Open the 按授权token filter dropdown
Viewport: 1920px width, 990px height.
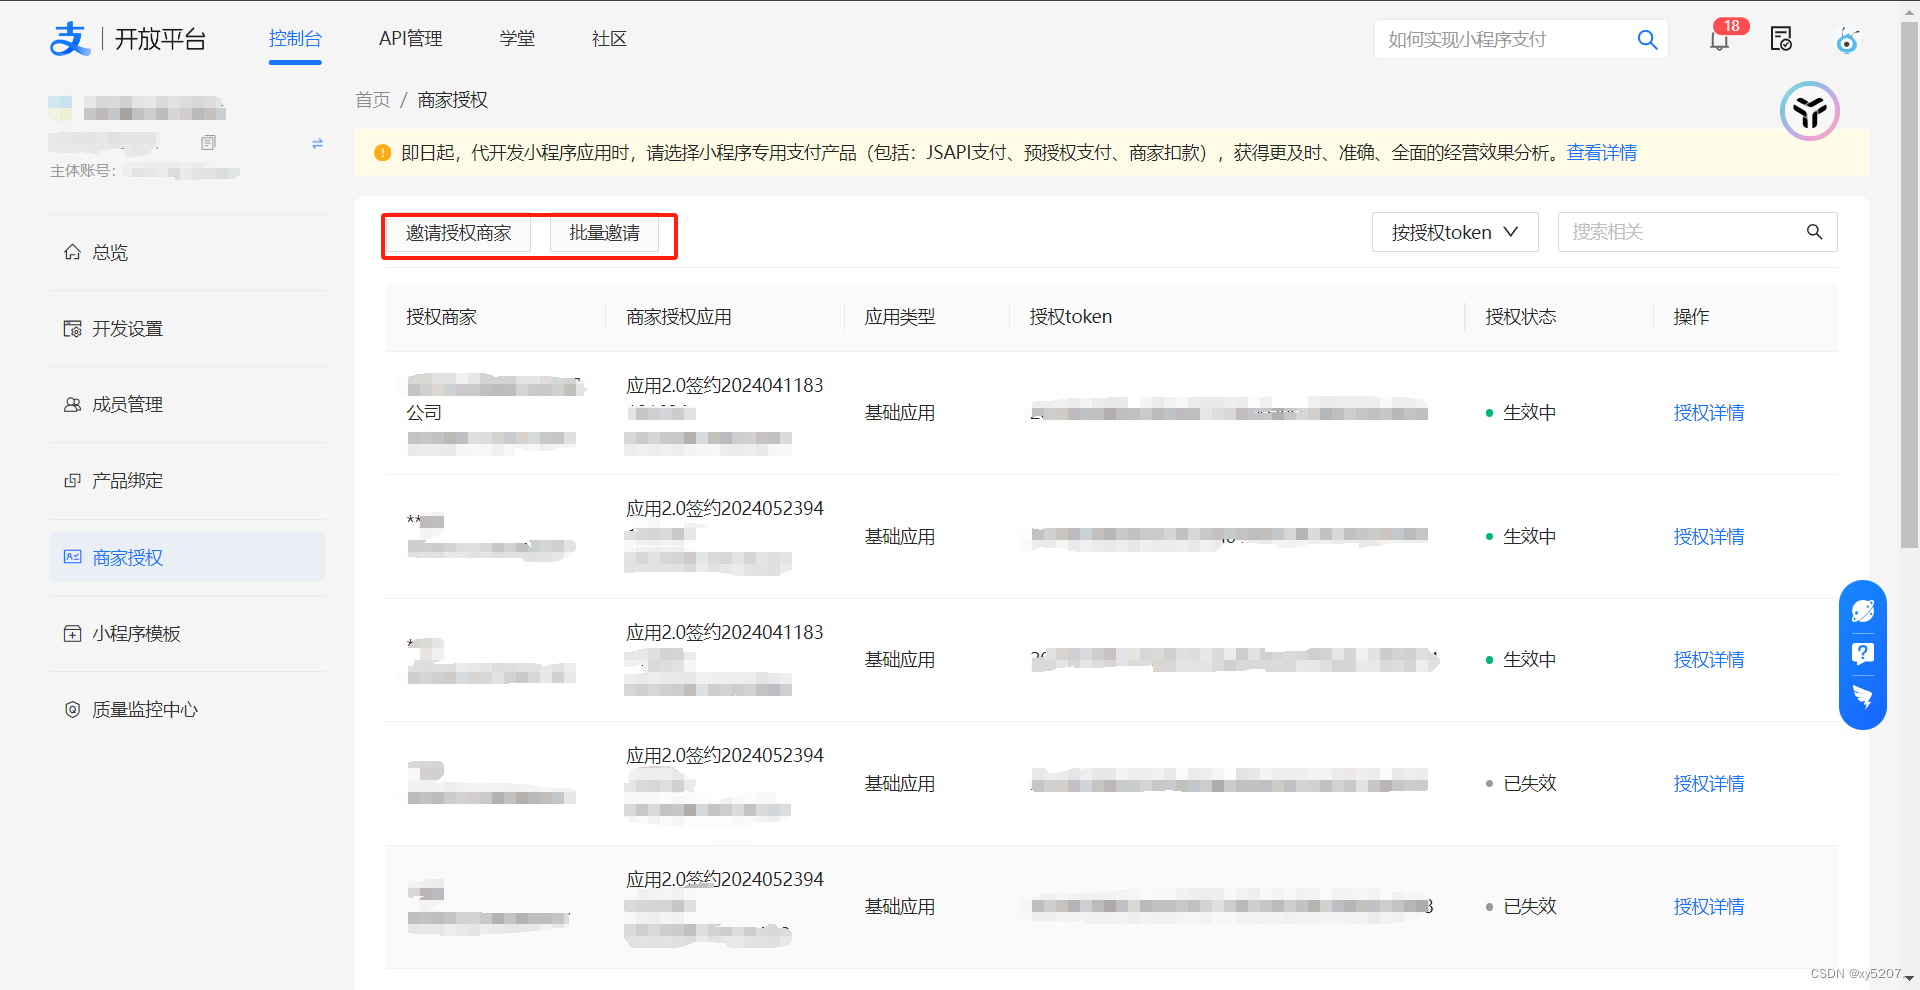[x=1455, y=232]
